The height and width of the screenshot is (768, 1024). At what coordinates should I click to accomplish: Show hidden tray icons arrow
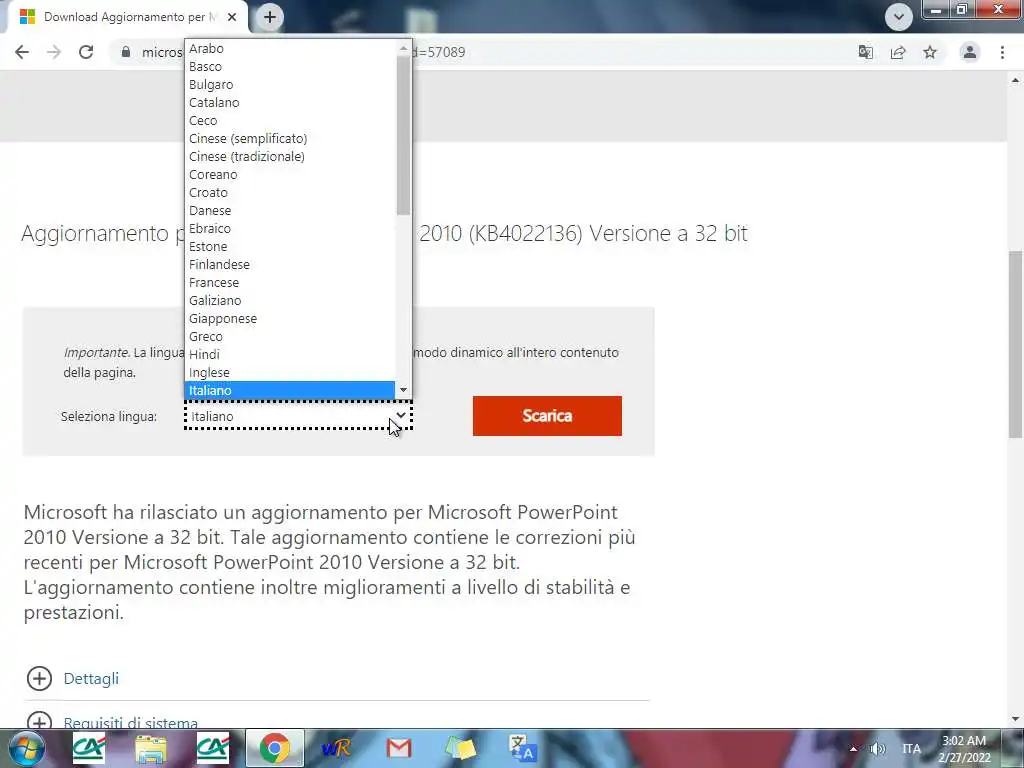pyautogui.click(x=853, y=749)
